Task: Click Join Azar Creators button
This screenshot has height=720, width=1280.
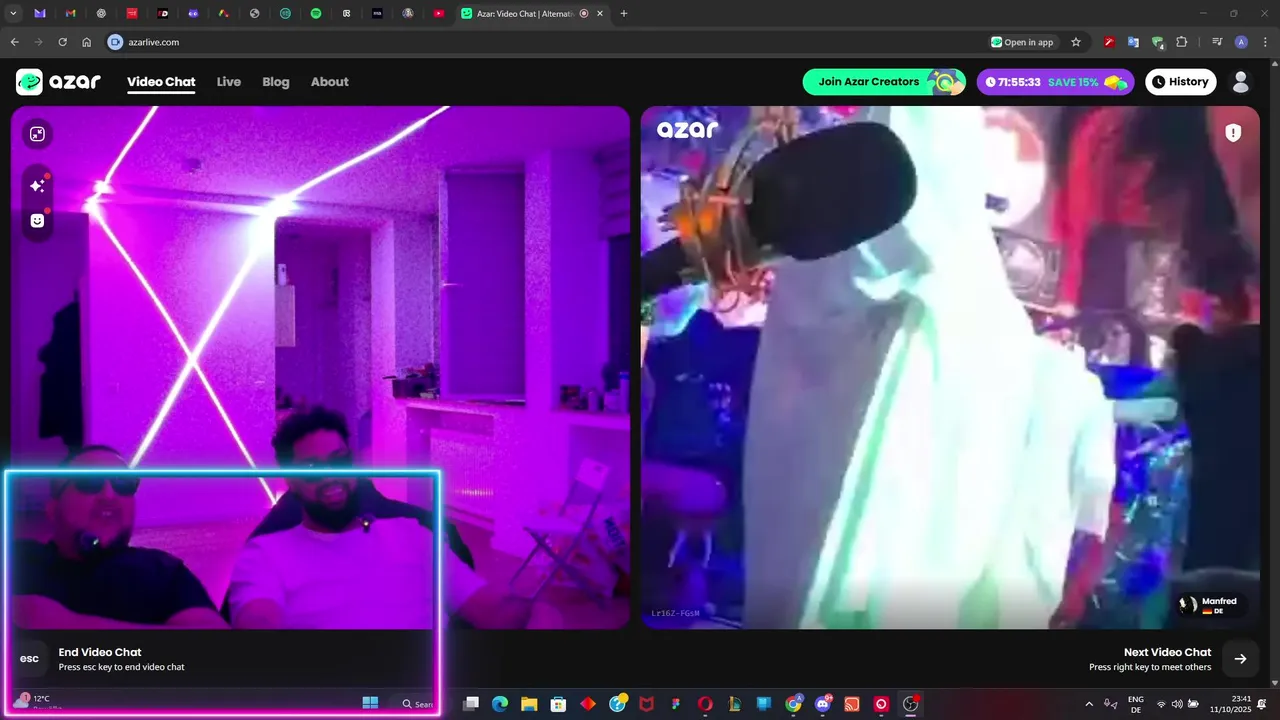Action: pos(884,82)
